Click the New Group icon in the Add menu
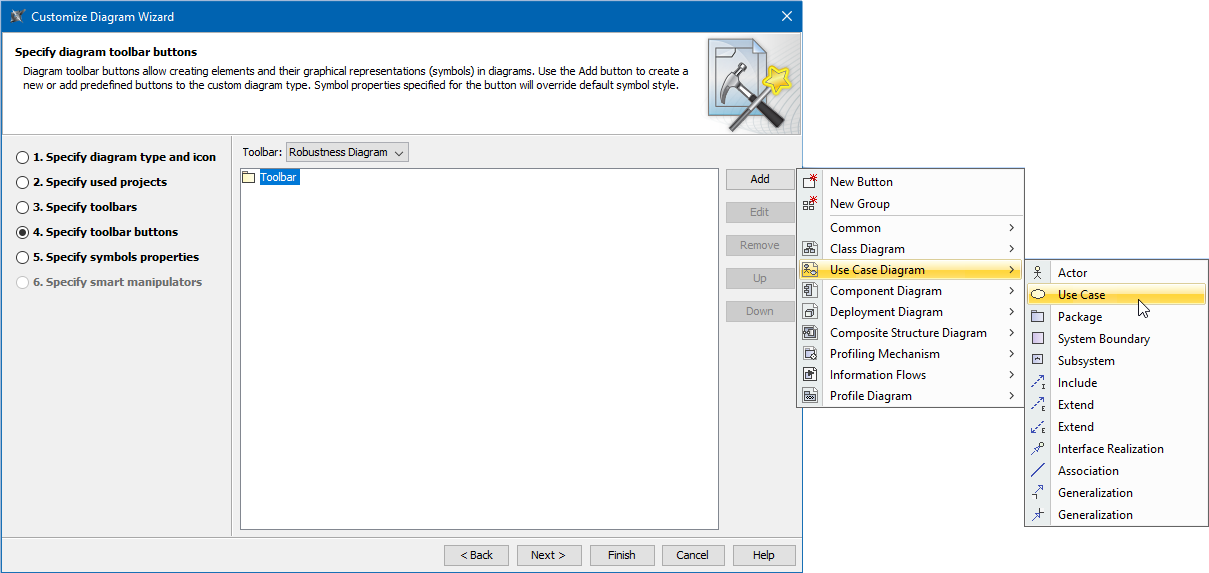 (811, 203)
